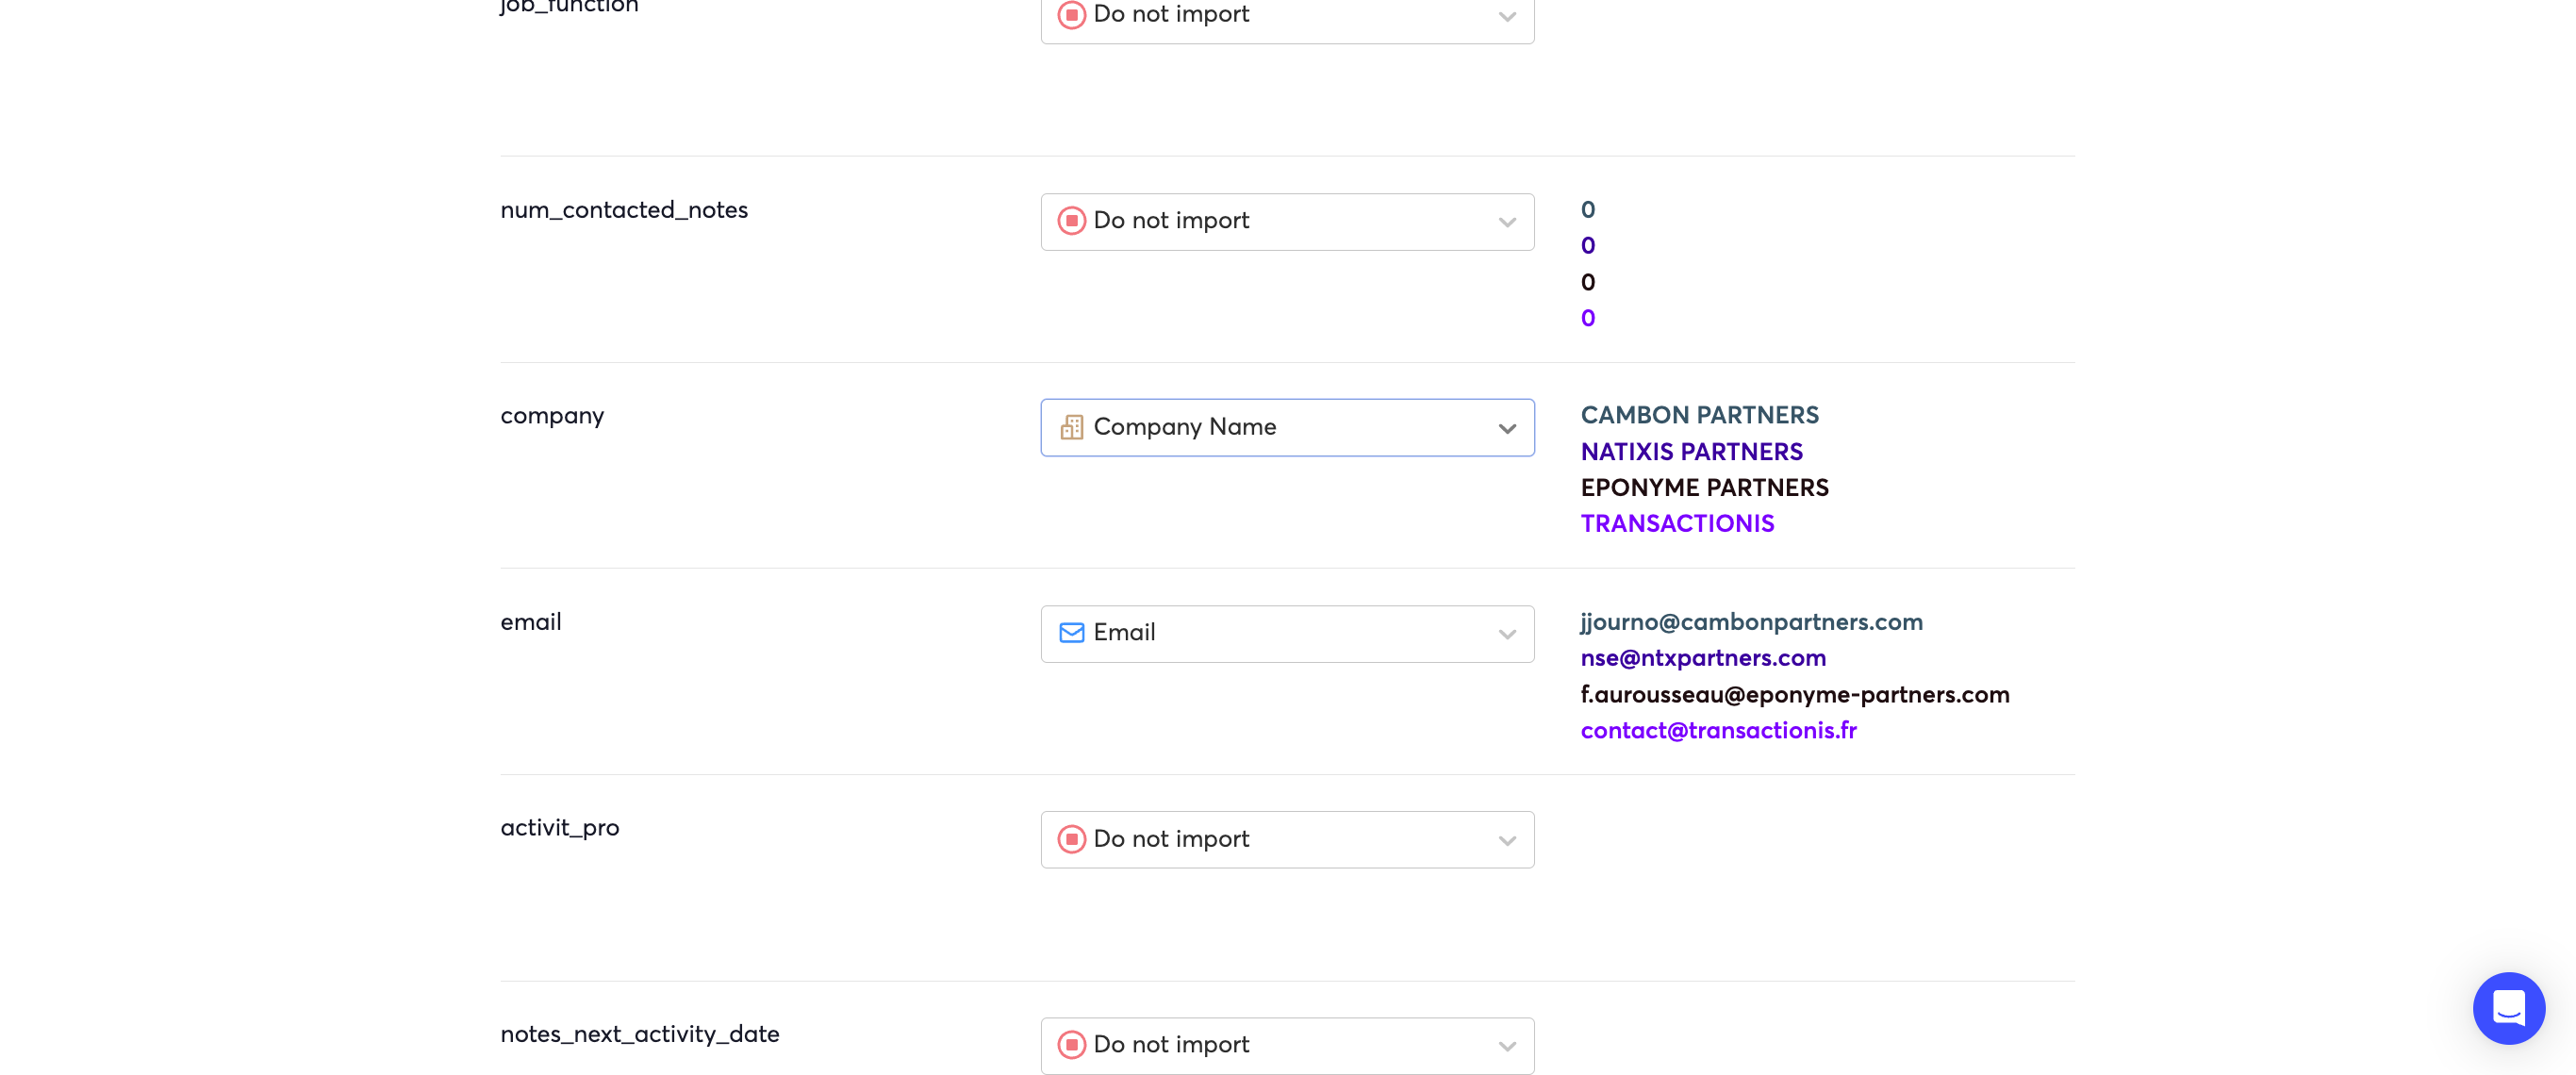Click the contact@transactionis.fr sample email
The image size is (2576, 1075).
tap(1718, 730)
